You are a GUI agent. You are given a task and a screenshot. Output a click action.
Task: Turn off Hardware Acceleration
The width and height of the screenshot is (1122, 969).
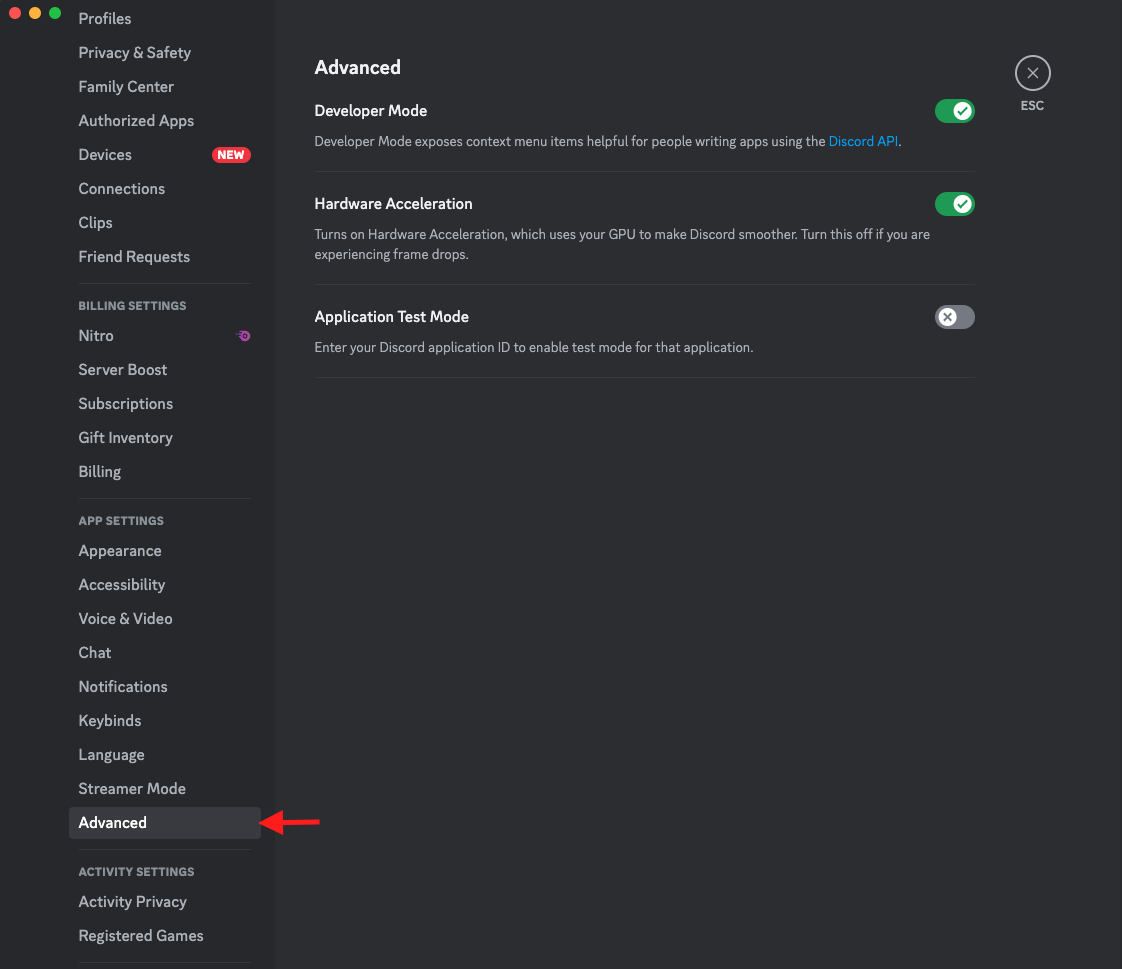point(954,204)
